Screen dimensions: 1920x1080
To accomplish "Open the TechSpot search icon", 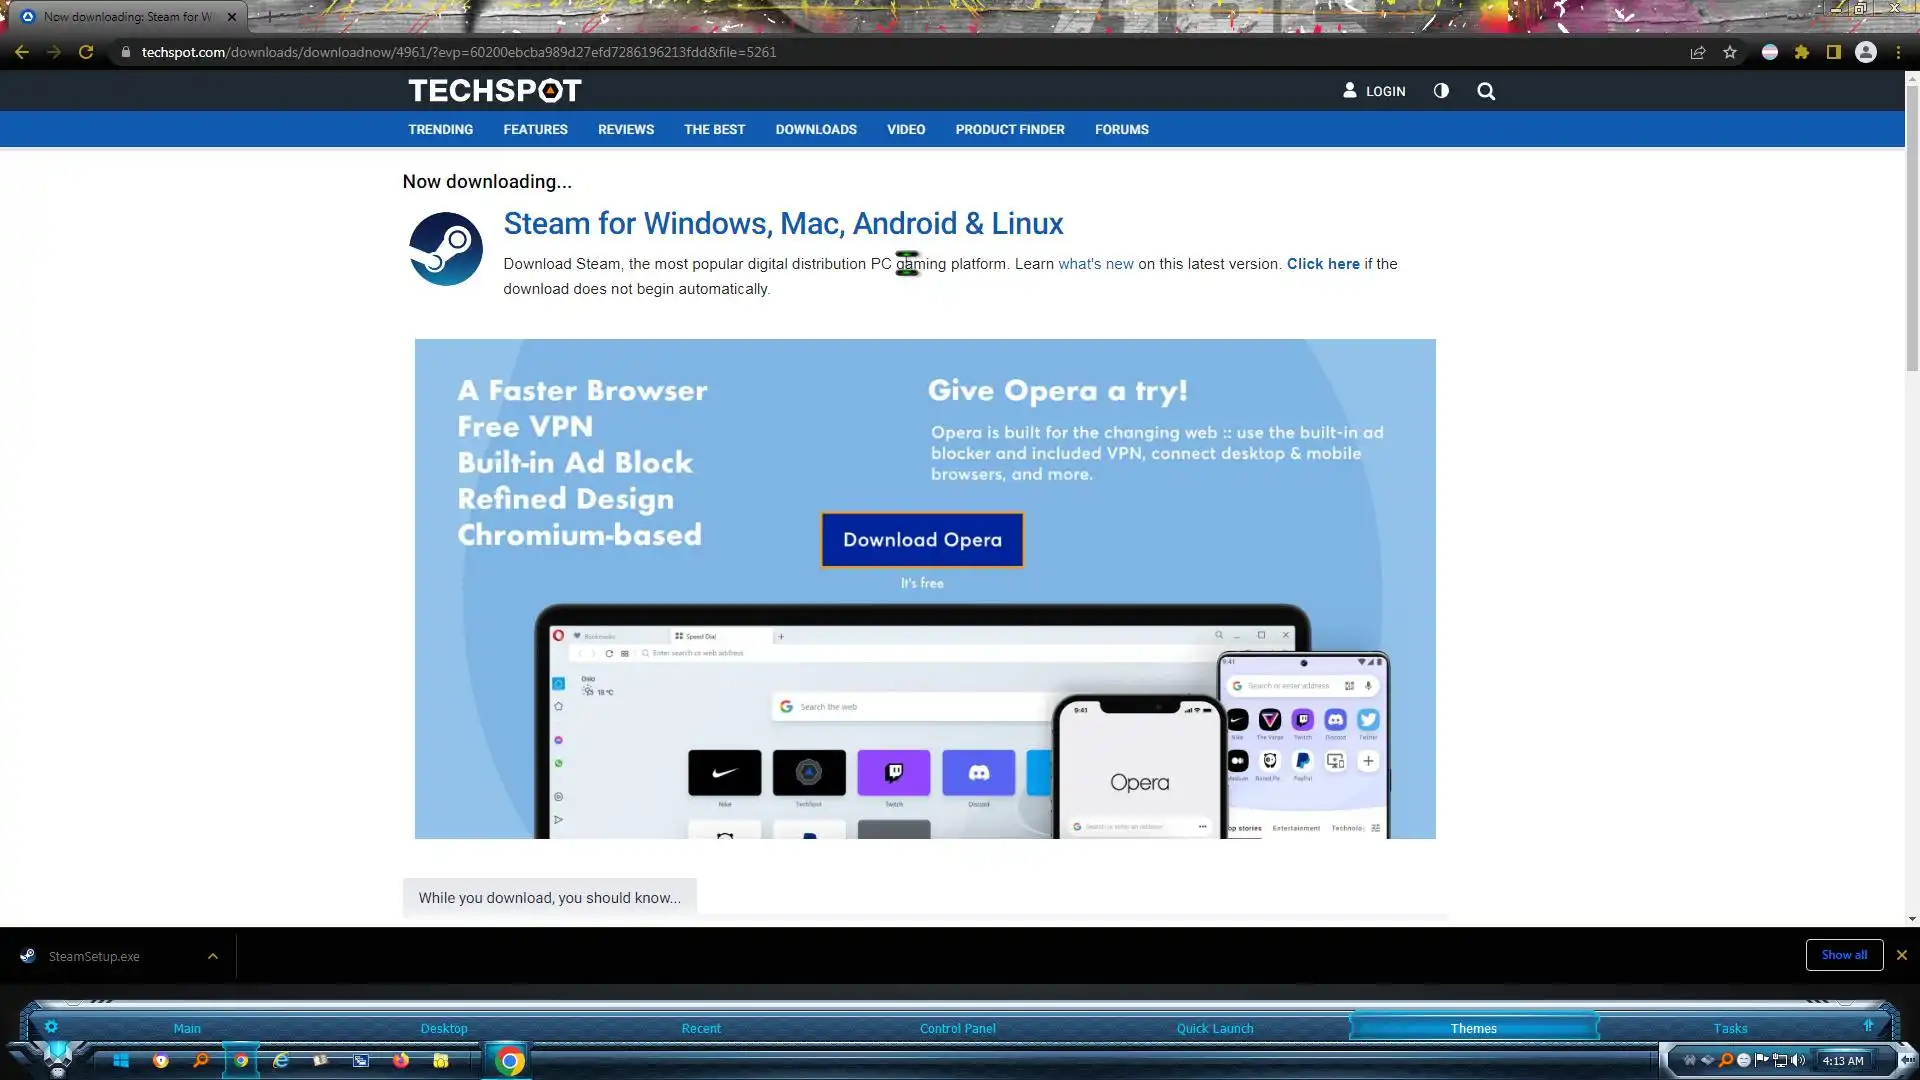I will pos(1486,91).
